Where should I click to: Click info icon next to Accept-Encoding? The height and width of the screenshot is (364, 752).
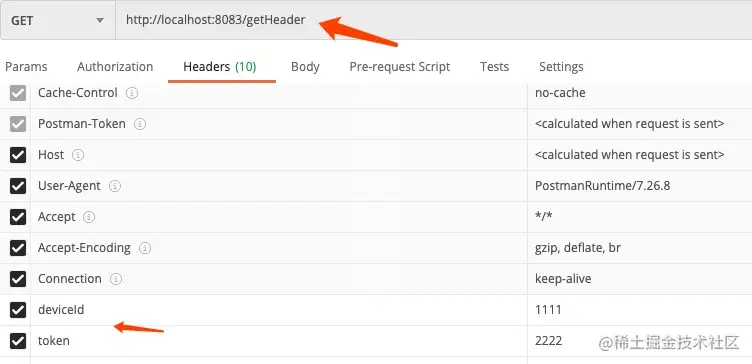pos(145,248)
